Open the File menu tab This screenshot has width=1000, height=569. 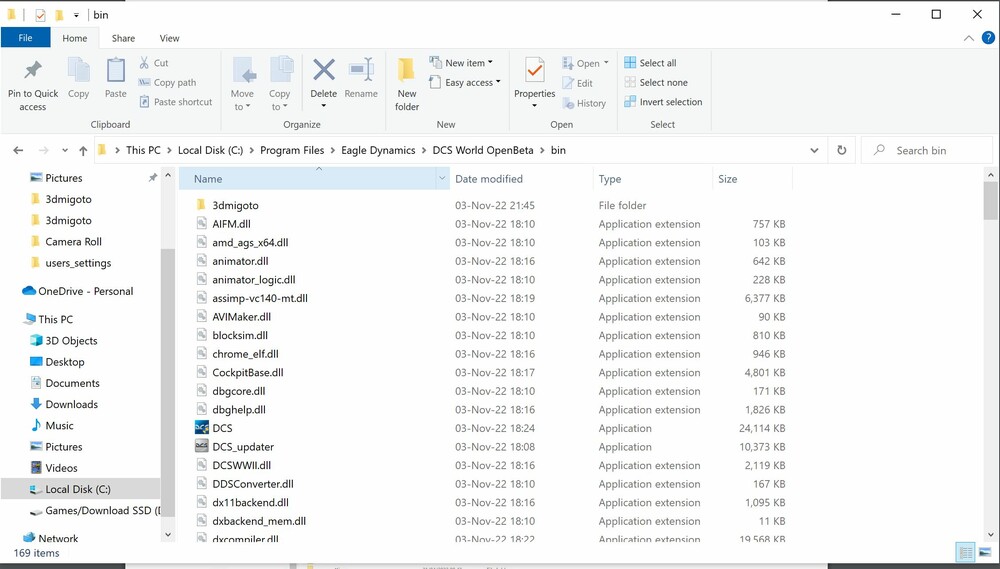click(26, 38)
